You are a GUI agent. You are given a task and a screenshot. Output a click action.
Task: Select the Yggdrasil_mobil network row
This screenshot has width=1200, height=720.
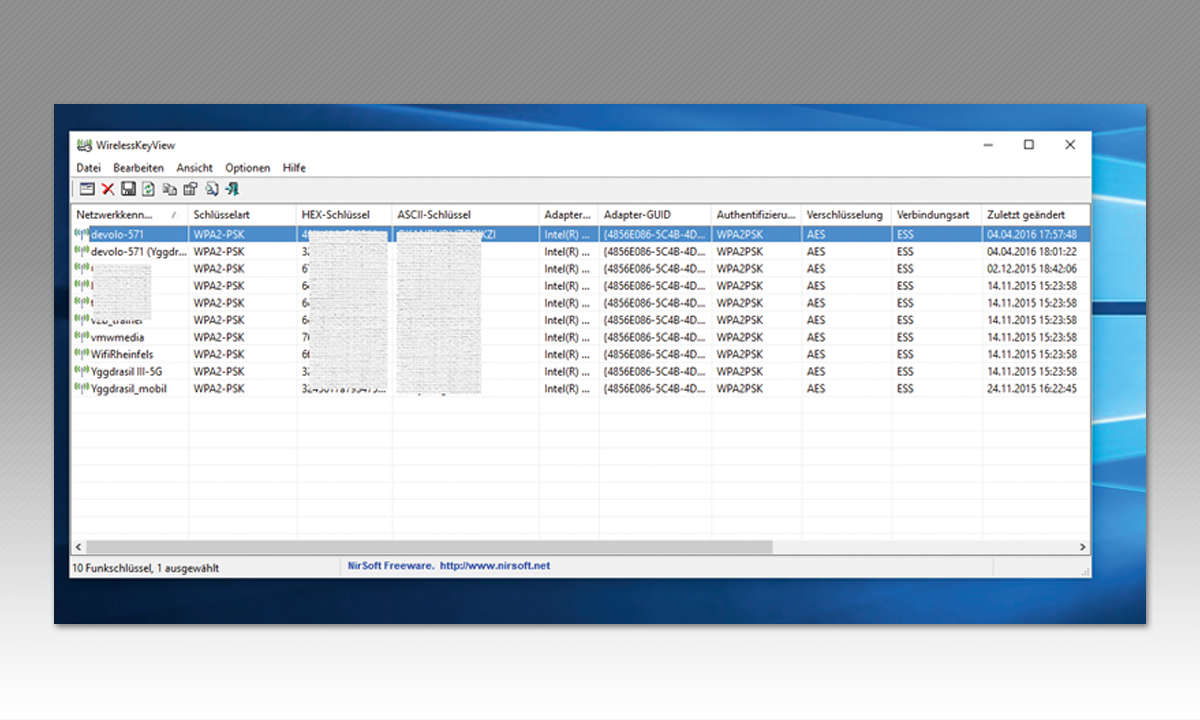point(580,388)
